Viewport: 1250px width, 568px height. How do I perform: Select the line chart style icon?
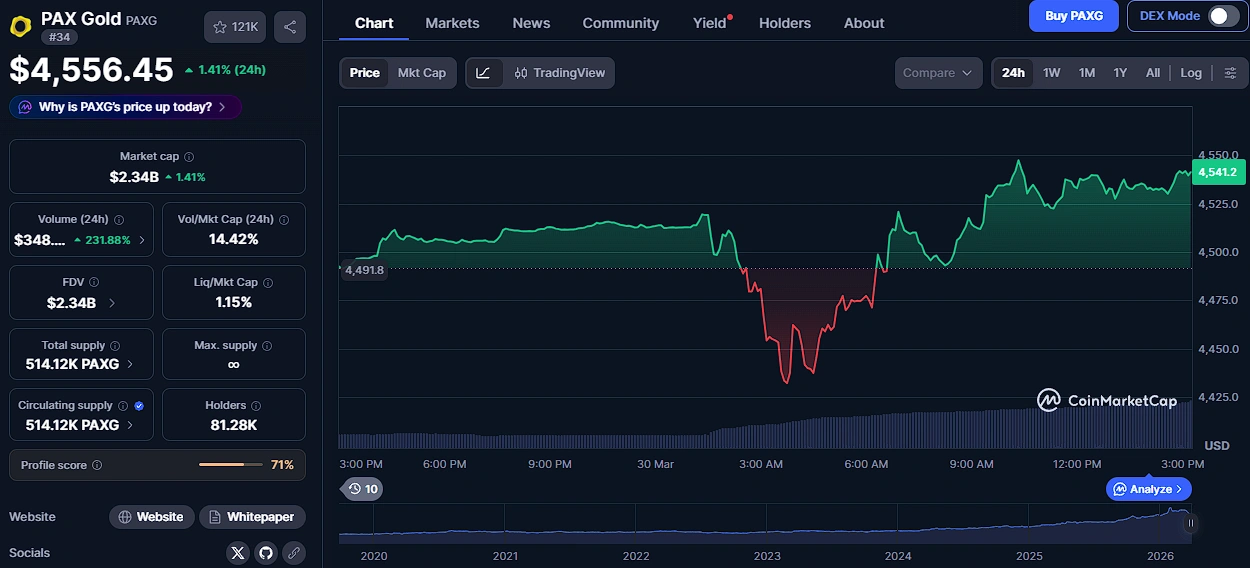[x=484, y=73]
